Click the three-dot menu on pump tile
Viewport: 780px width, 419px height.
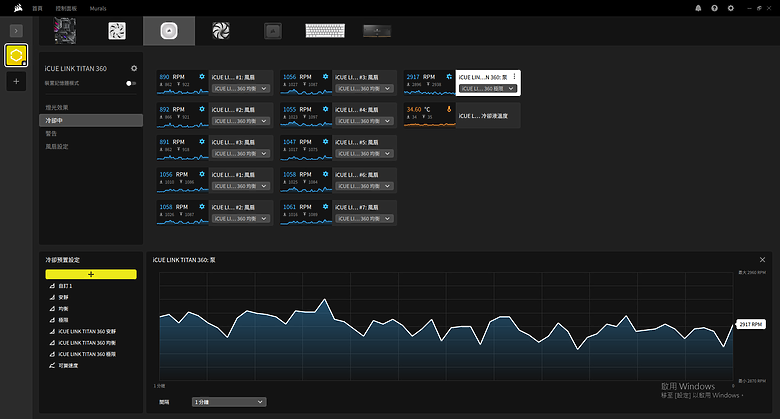514,76
